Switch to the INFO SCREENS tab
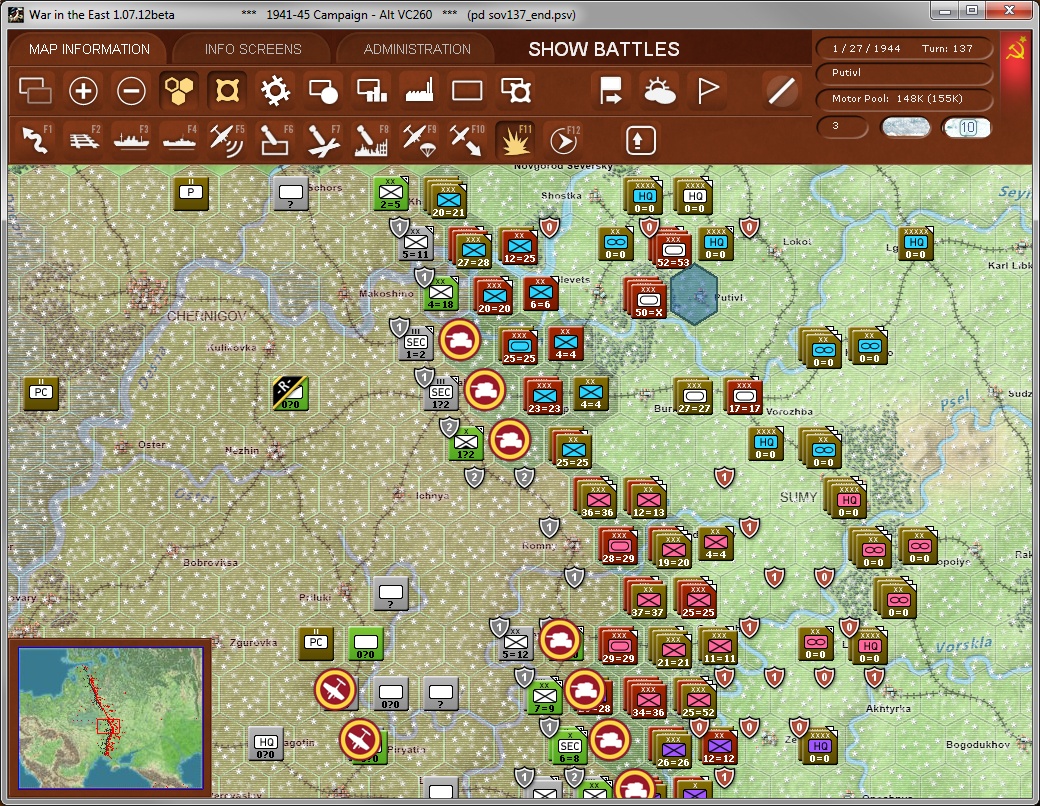 coord(252,48)
